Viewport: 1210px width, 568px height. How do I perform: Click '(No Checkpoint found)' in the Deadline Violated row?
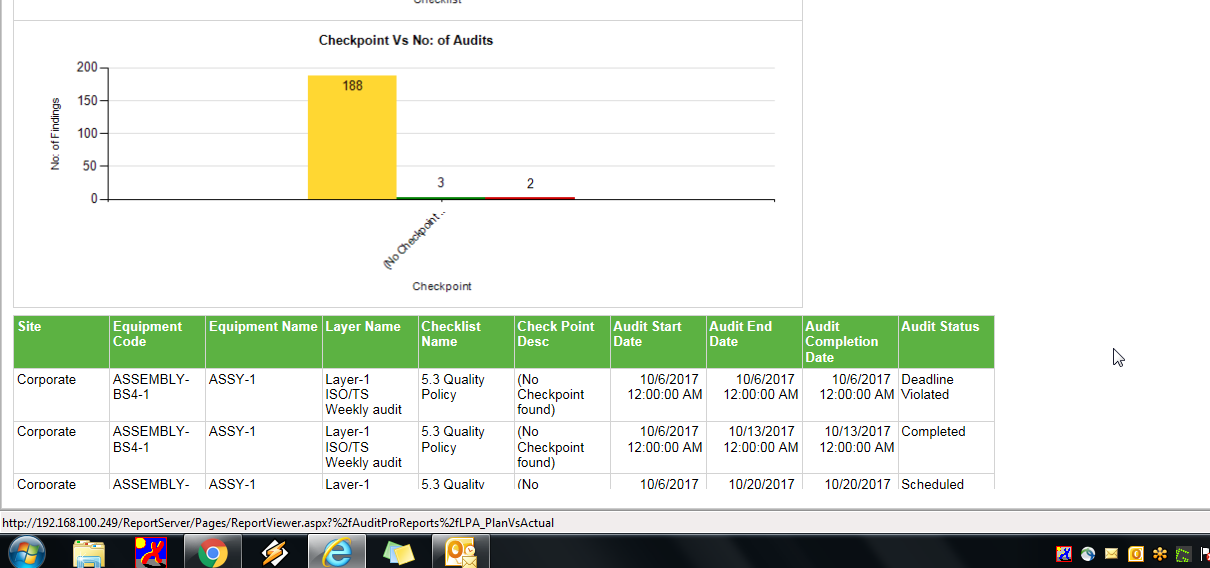tap(551, 395)
